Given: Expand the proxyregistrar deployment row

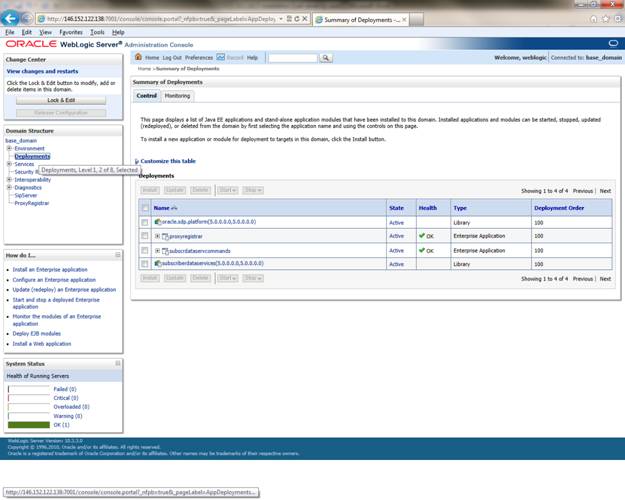Looking at the screenshot, I should tap(157, 236).
